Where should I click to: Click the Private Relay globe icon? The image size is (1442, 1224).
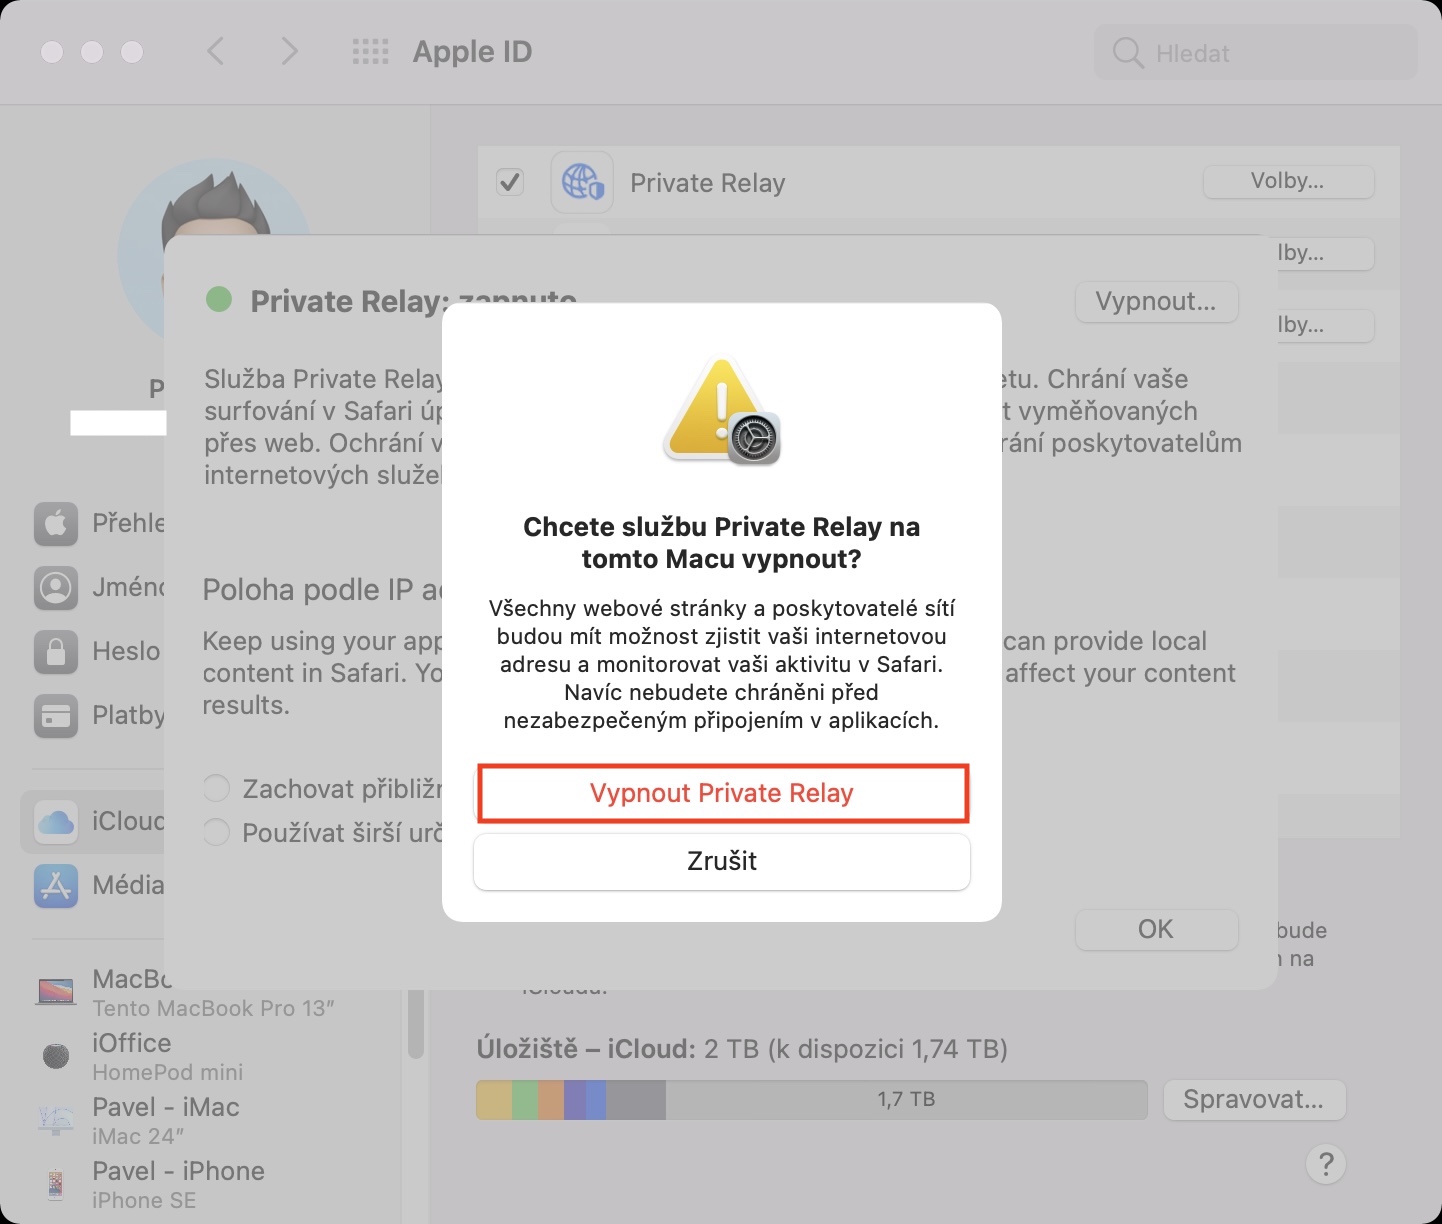tap(582, 182)
